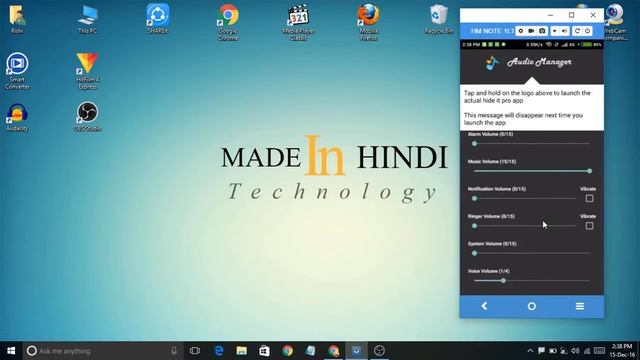Raise phone volume with volume up icon
This screenshot has height=360, width=640.
564,31
